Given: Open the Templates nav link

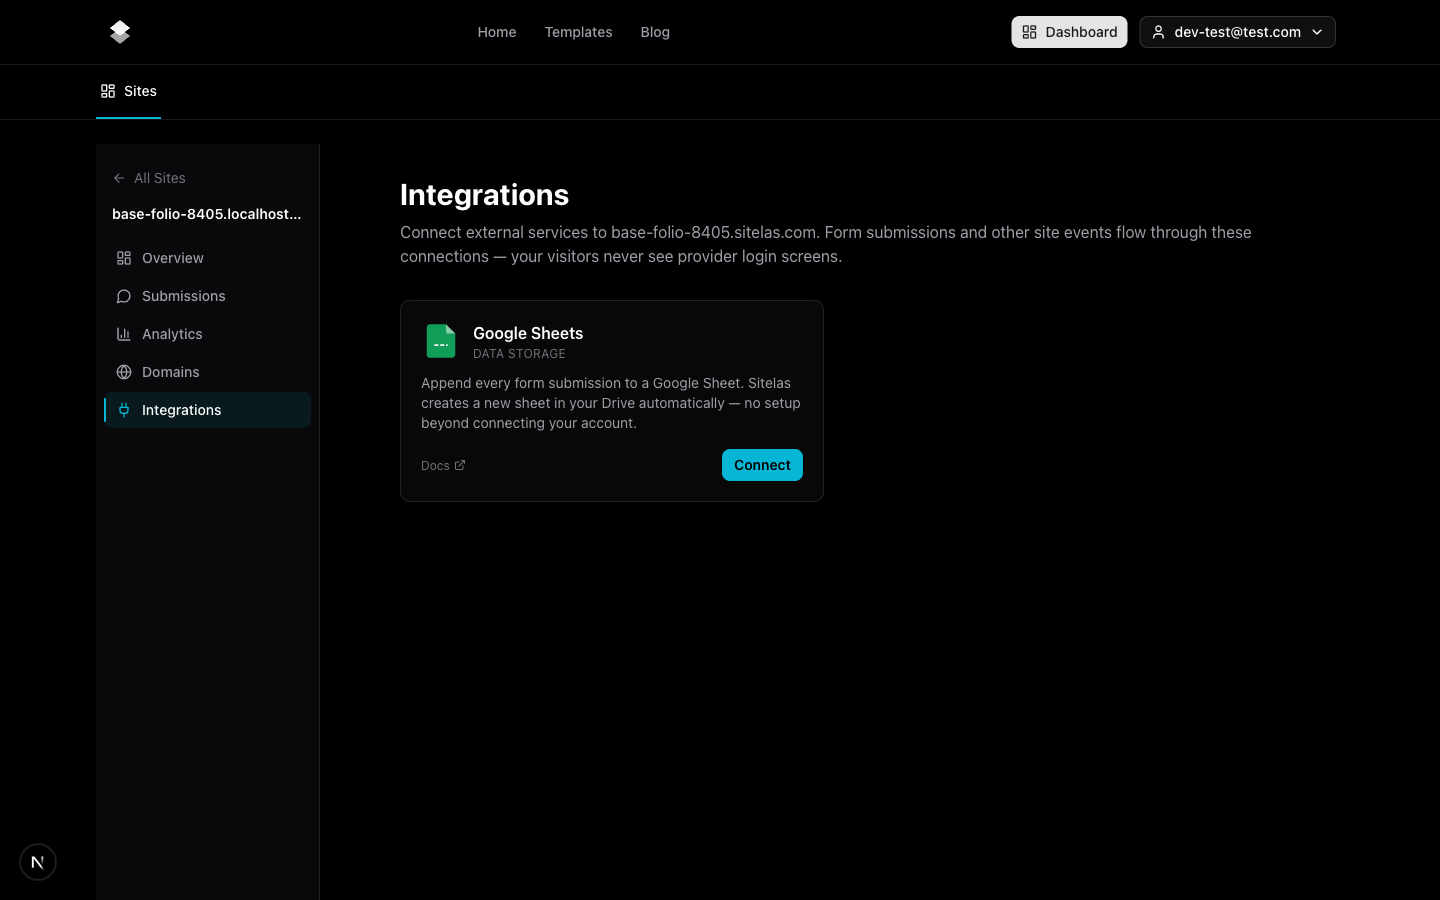Looking at the screenshot, I should point(578,32).
